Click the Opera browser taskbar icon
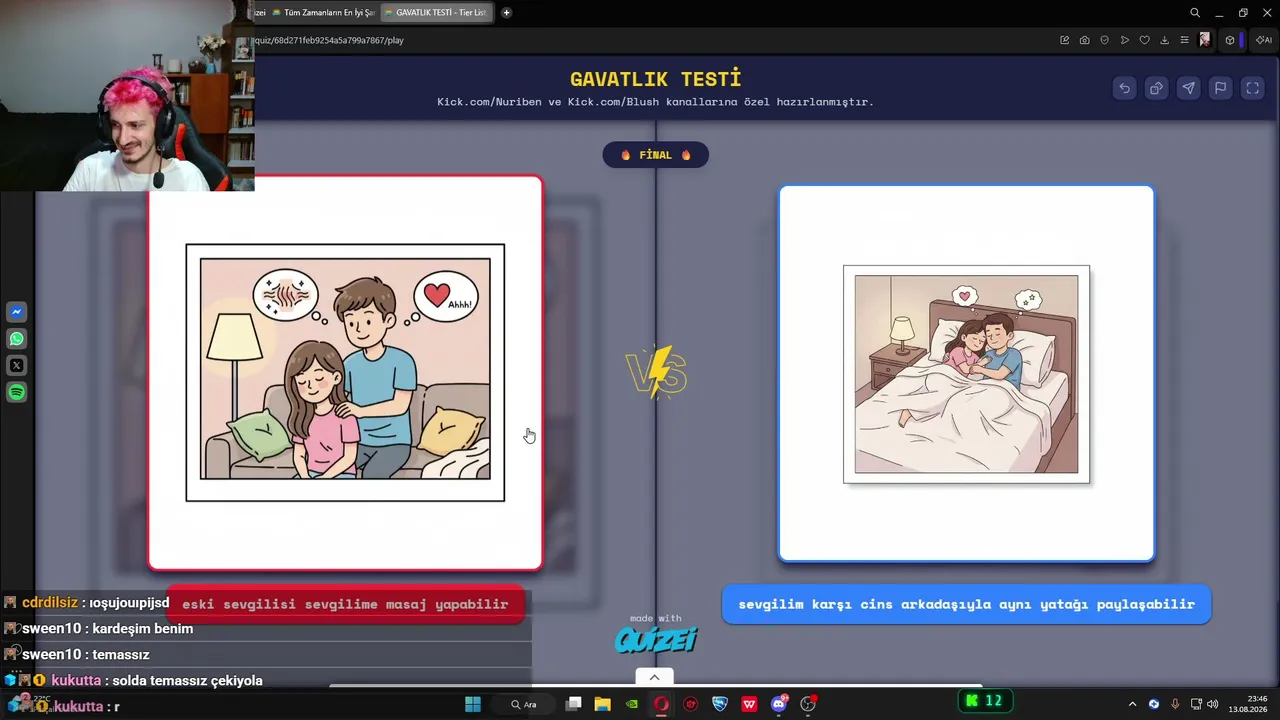 [661, 704]
